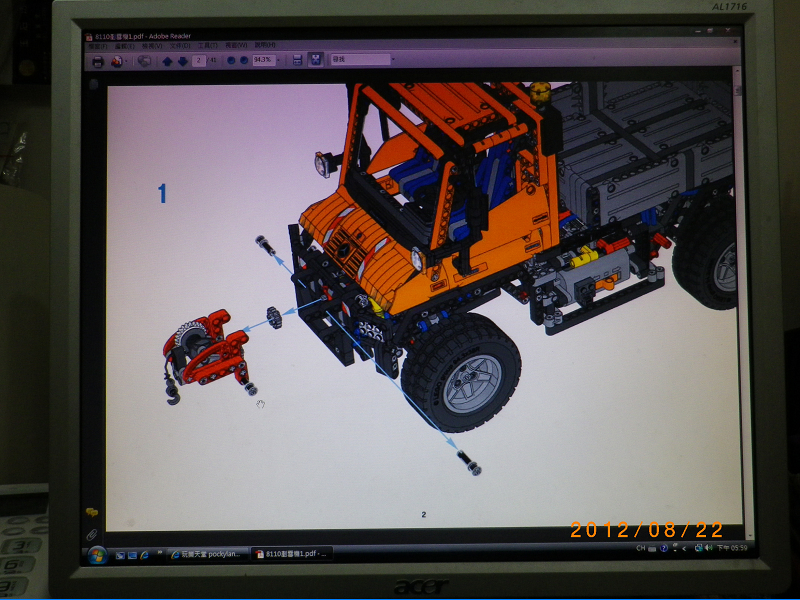800x600 pixels.
Task: Click the Show desktop quick launch icon
Action: click(120, 555)
